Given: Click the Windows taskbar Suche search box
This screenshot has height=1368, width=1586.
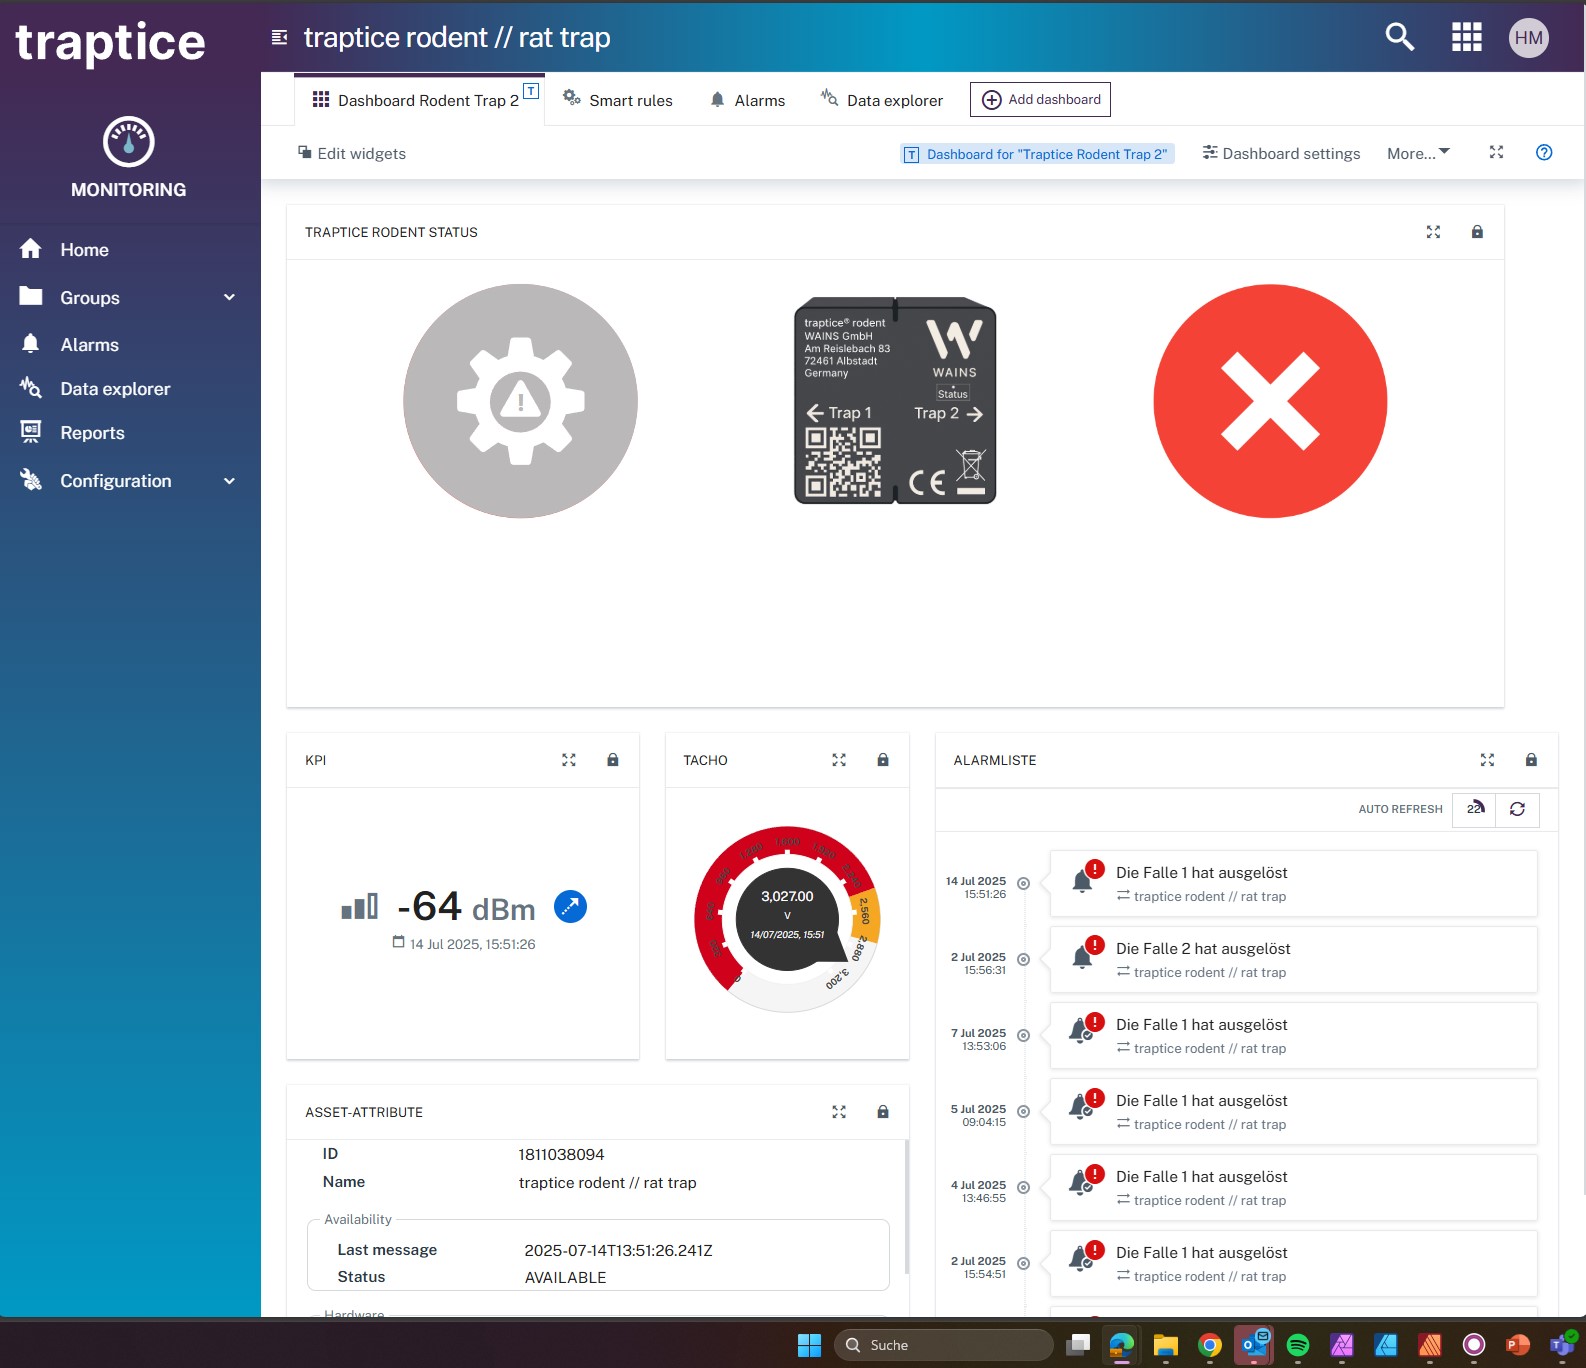Looking at the screenshot, I should click(x=944, y=1345).
